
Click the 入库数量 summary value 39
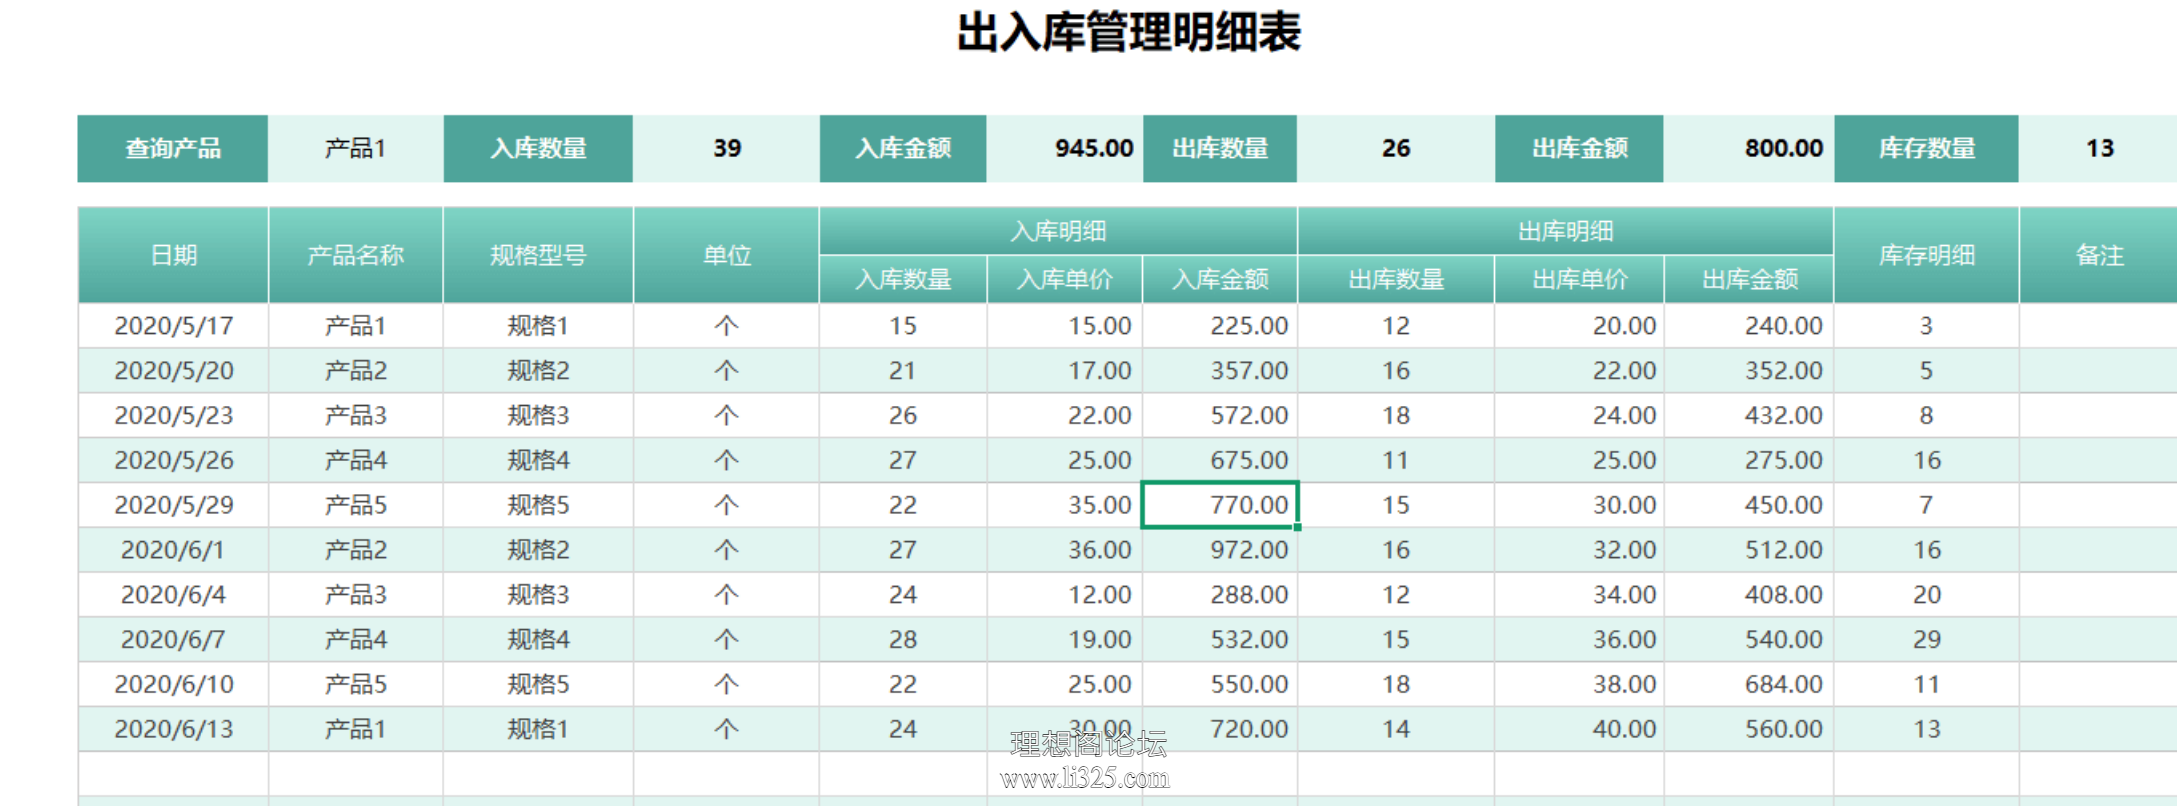(726, 148)
